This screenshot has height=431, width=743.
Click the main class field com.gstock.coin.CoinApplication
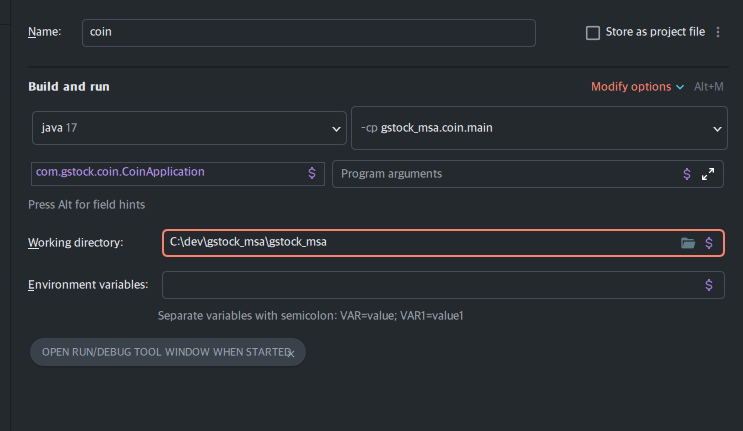[x=178, y=173]
